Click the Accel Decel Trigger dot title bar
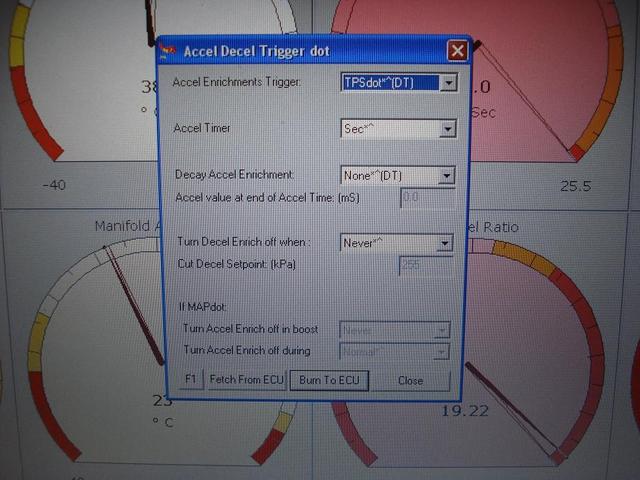This screenshot has width=640, height=480. click(x=300, y=51)
